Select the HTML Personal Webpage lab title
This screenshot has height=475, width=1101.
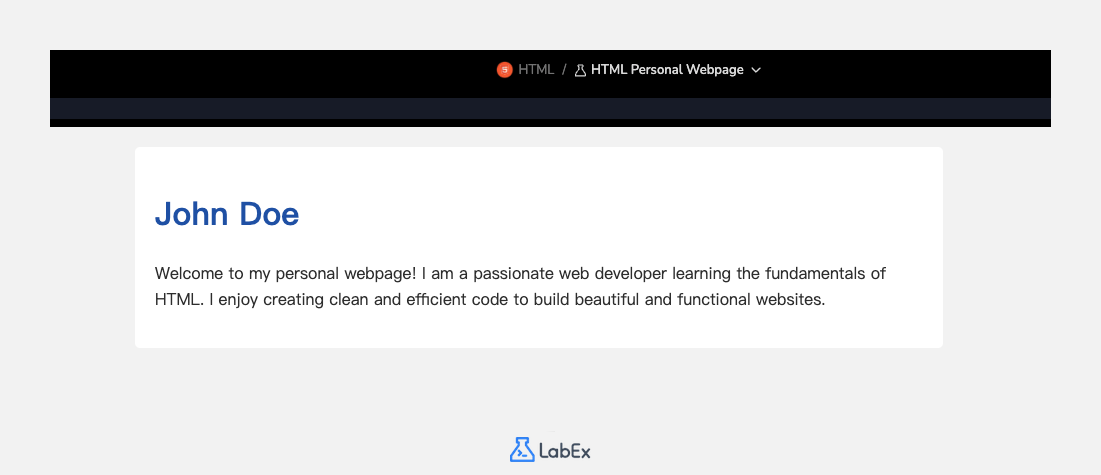(x=667, y=70)
